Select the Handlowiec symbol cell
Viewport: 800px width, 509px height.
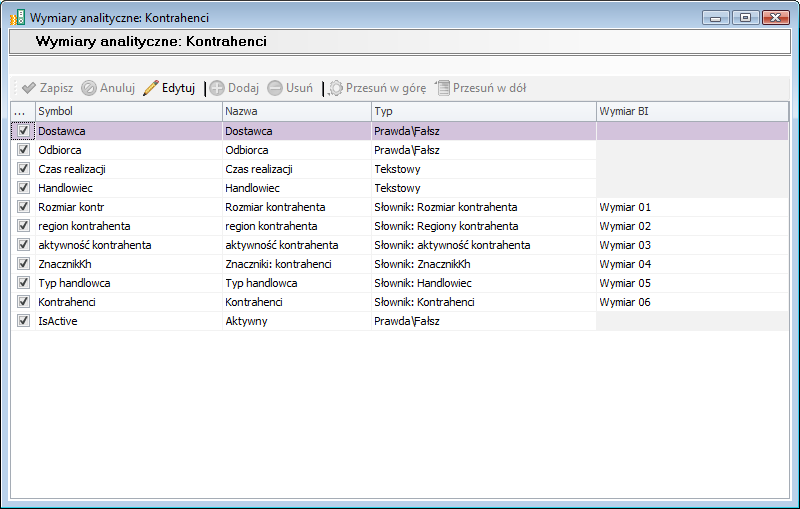click(x=129, y=188)
